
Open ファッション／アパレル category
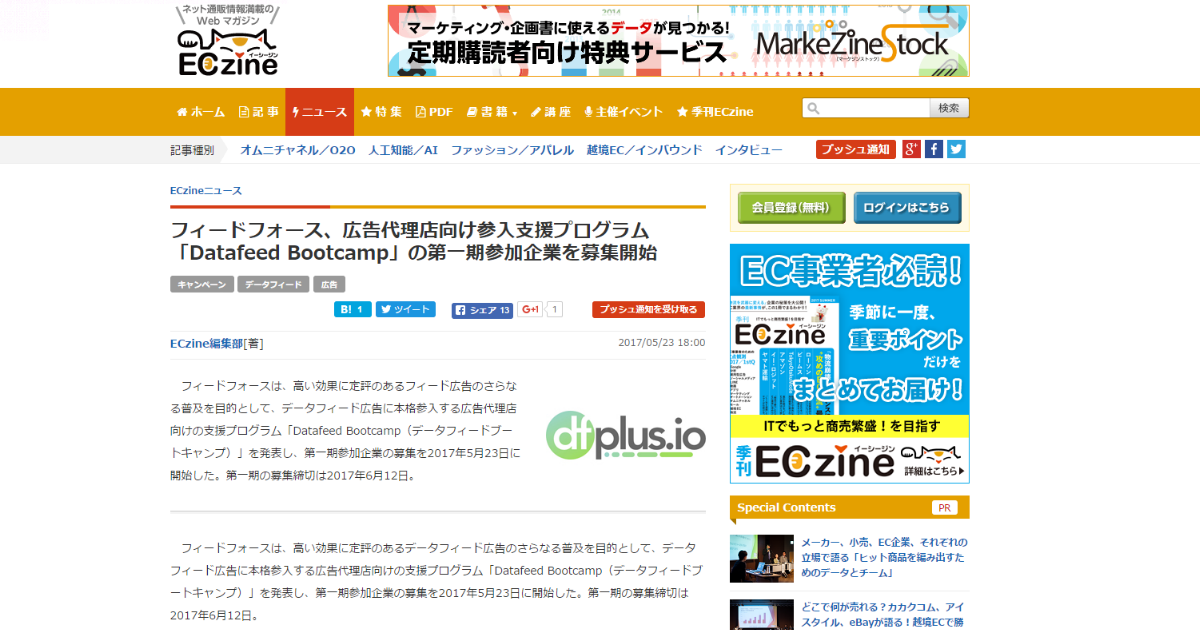pos(512,150)
